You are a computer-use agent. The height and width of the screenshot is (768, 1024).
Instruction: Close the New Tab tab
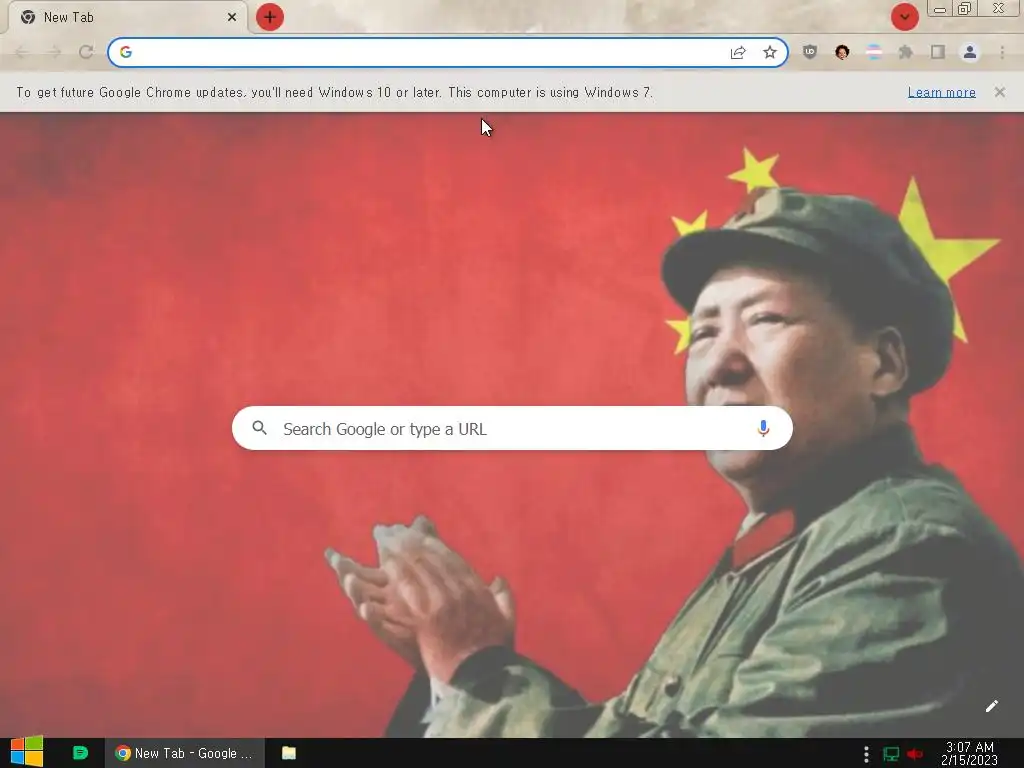click(x=232, y=18)
